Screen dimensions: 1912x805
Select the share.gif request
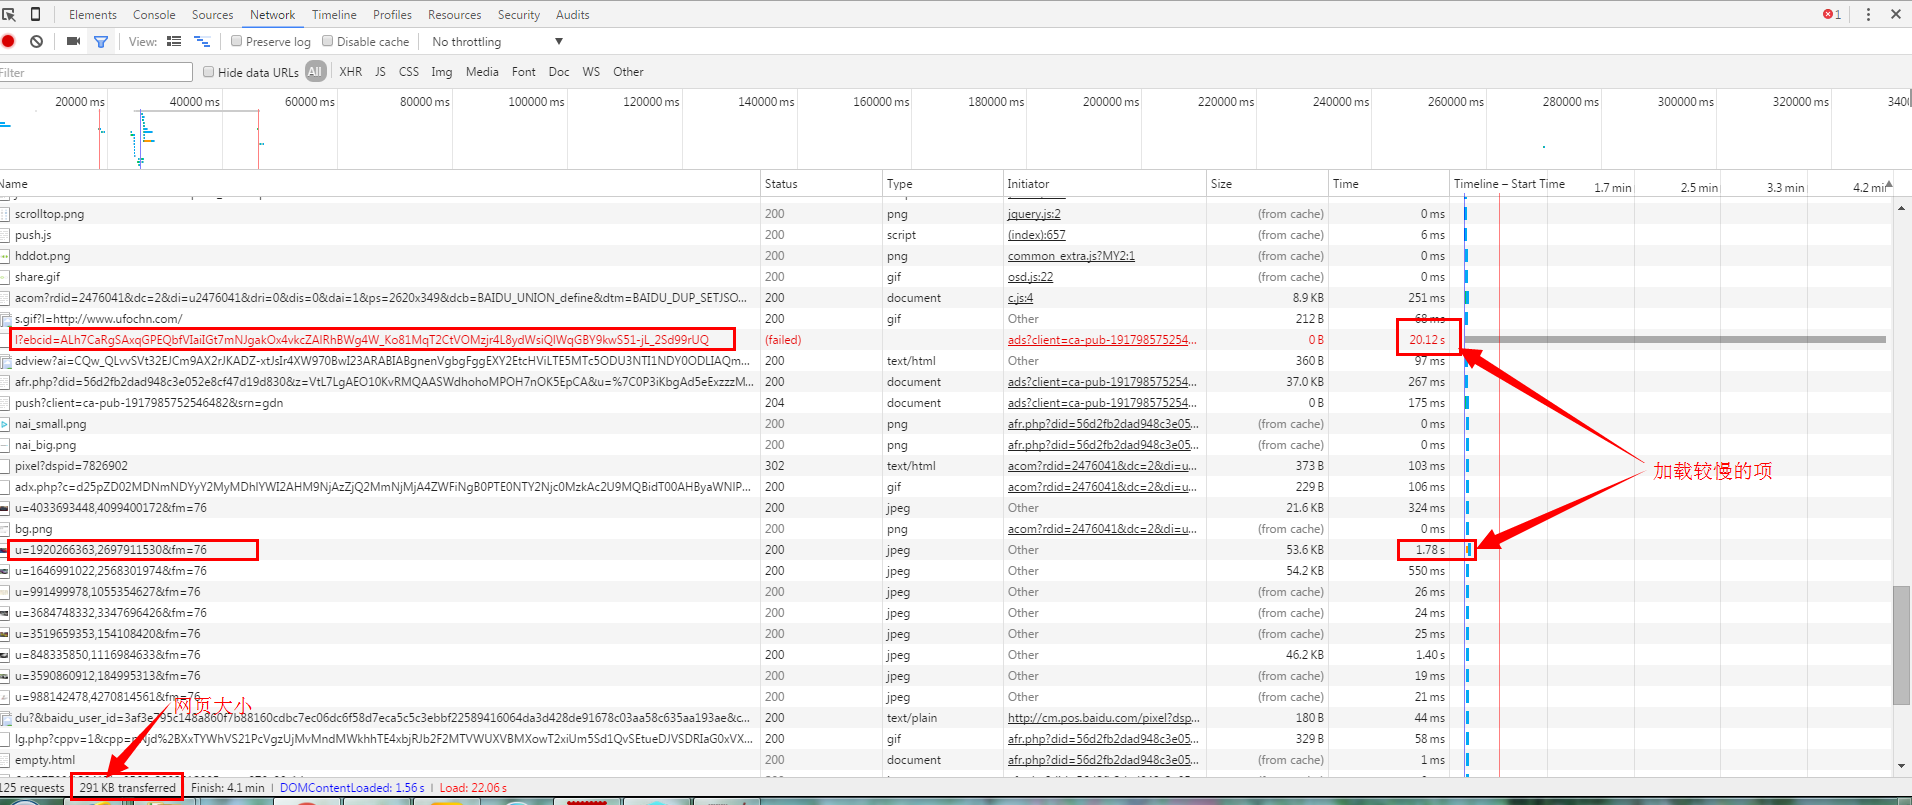coord(945,277)
